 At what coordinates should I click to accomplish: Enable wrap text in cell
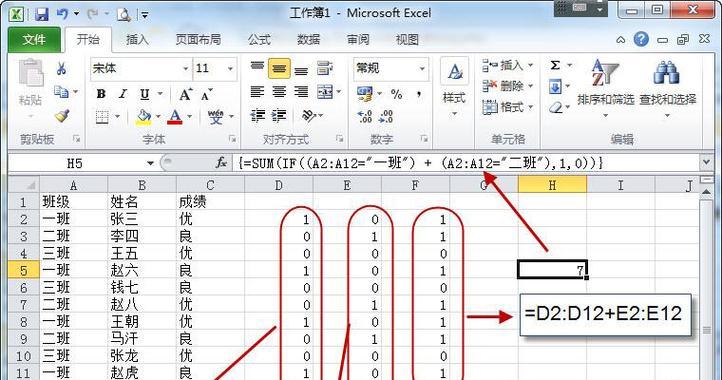tap(325, 68)
